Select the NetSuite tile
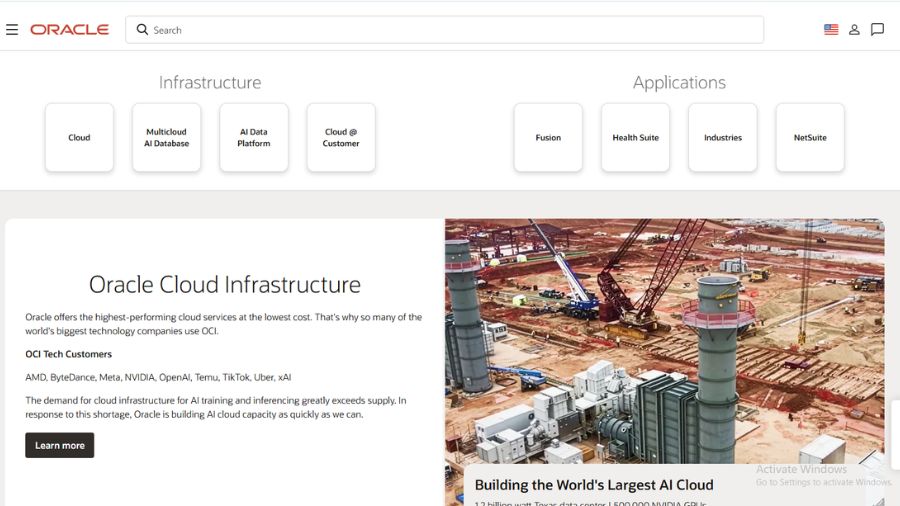This screenshot has height=506, width=900. [x=810, y=138]
